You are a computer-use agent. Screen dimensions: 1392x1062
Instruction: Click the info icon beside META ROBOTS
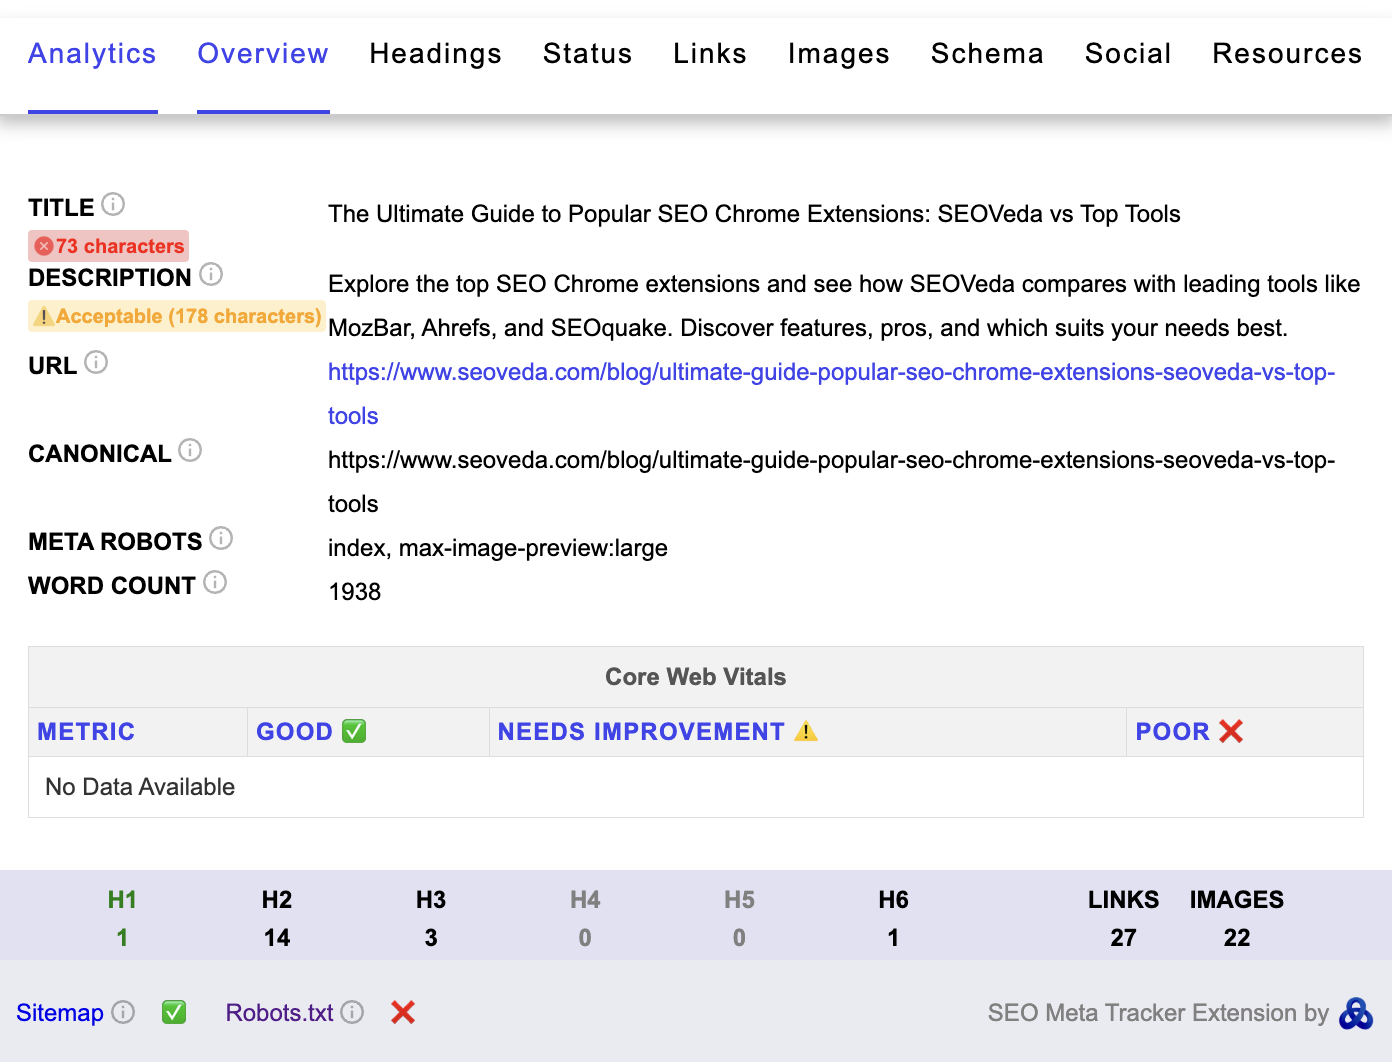point(221,538)
